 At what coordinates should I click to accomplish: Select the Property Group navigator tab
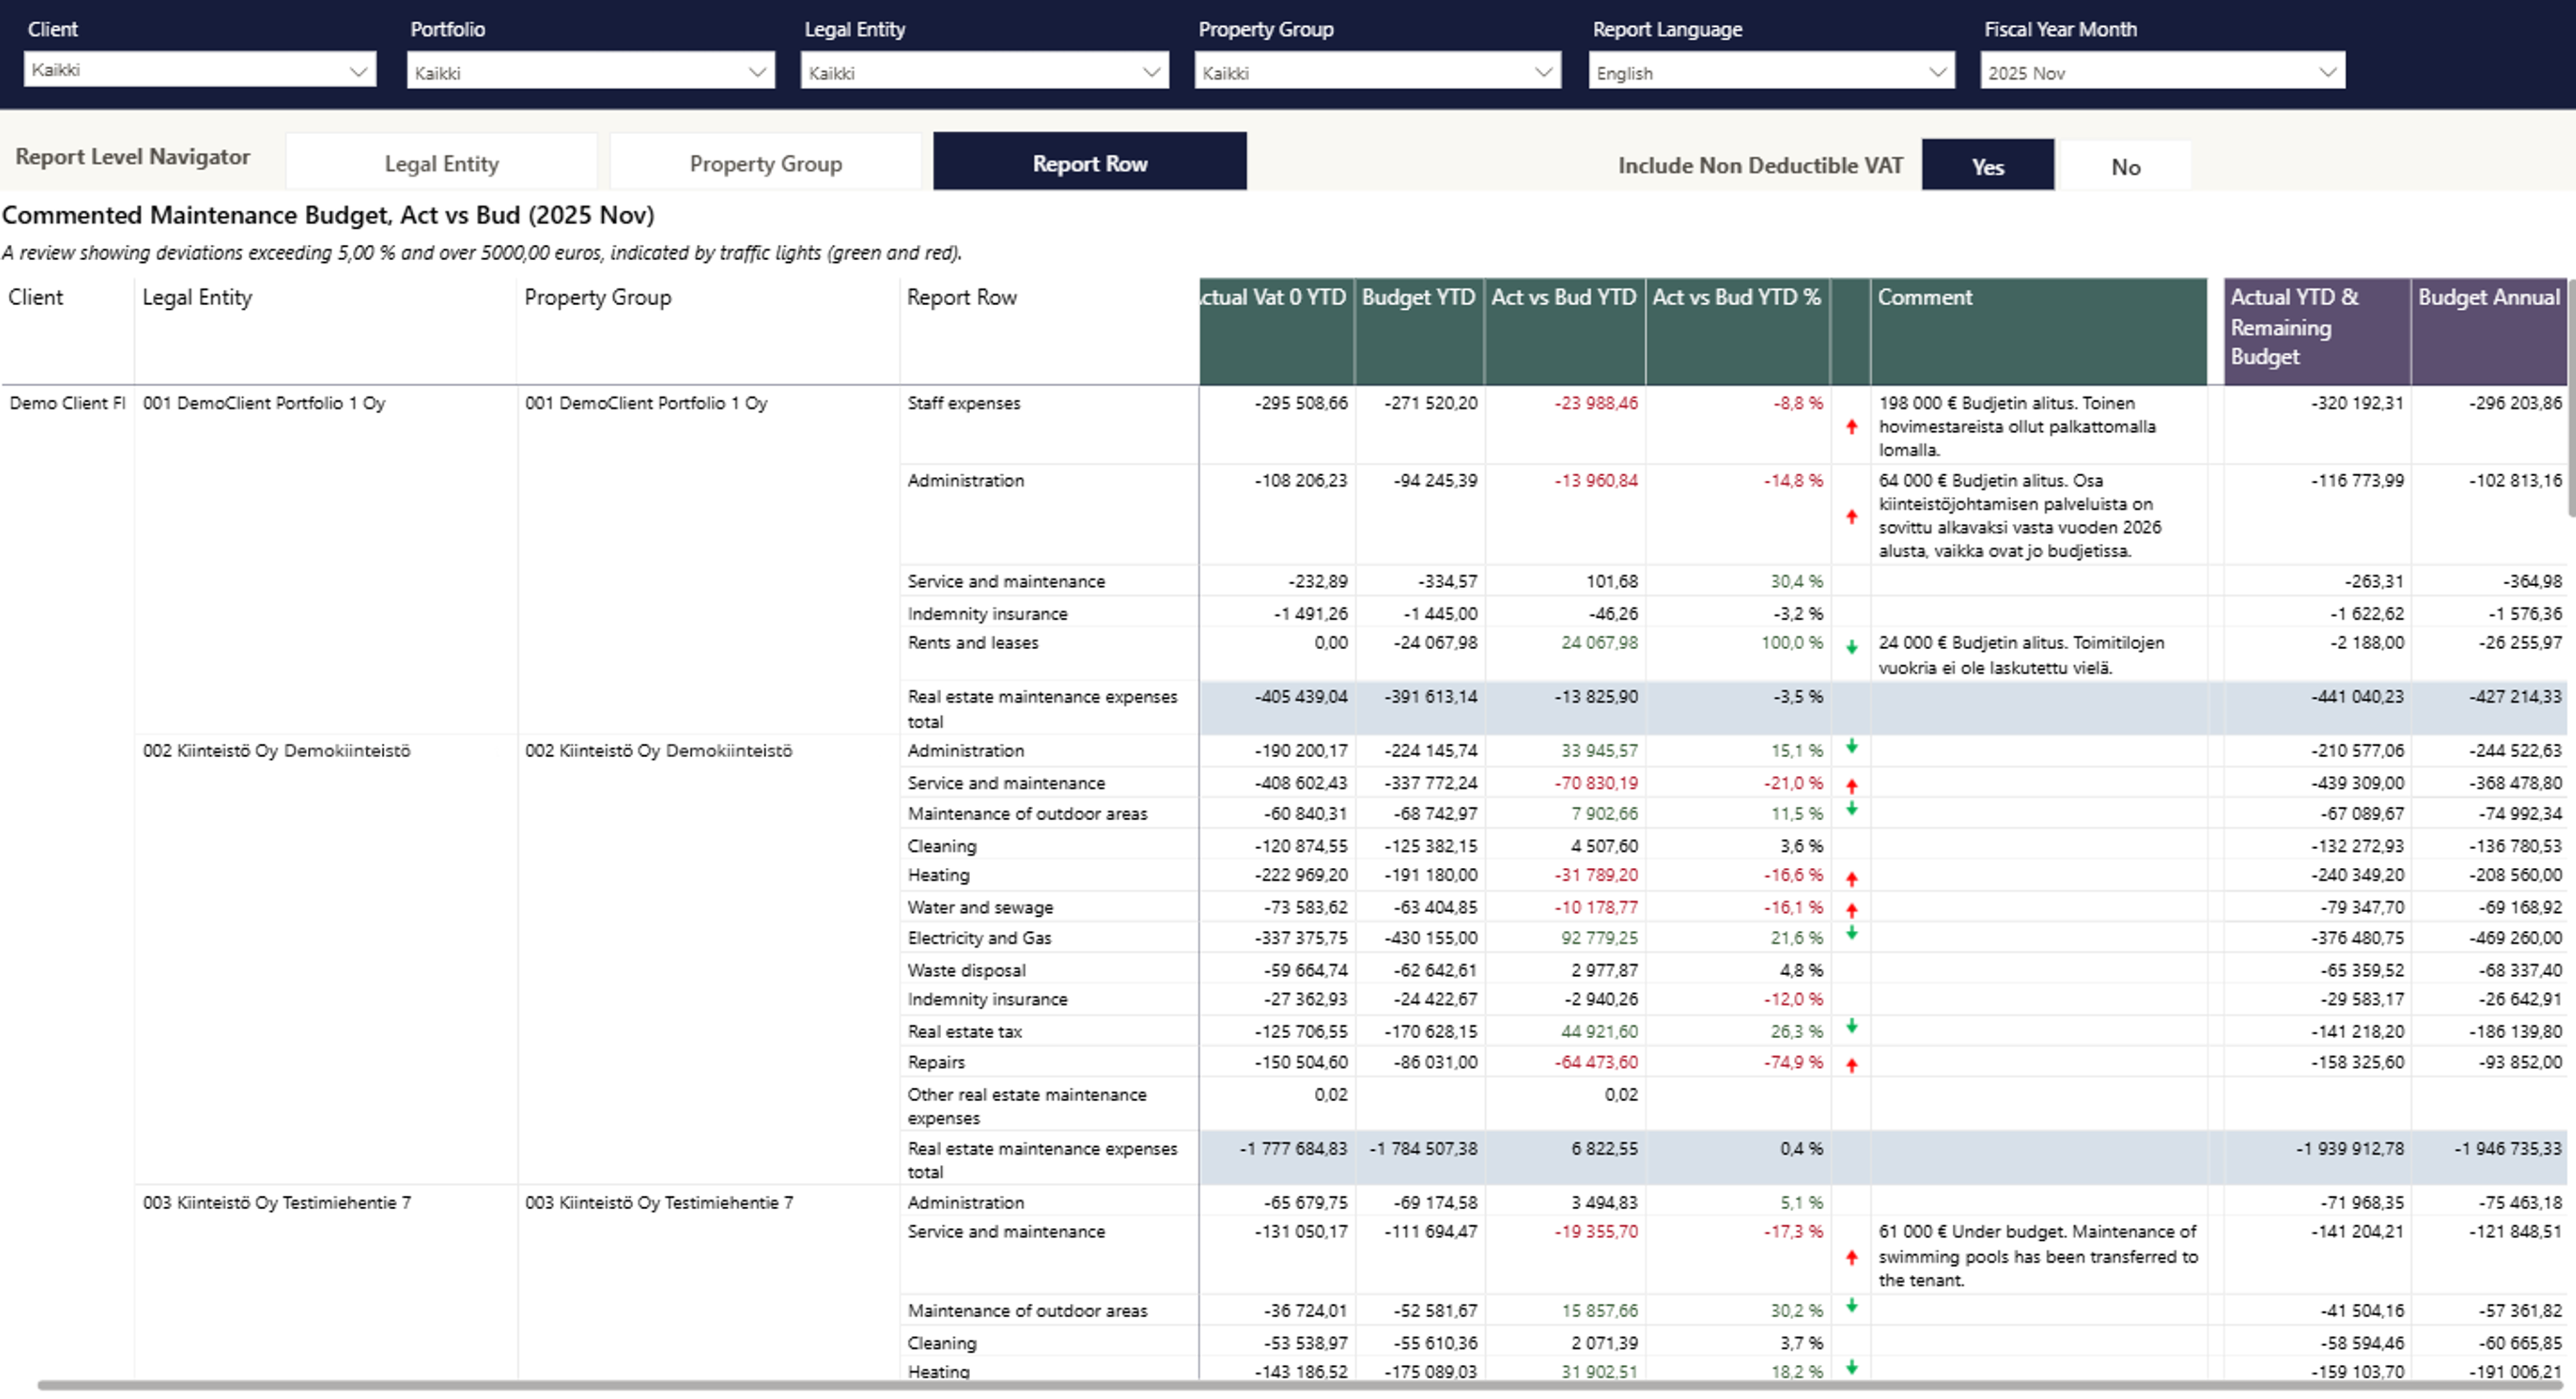pos(765,163)
